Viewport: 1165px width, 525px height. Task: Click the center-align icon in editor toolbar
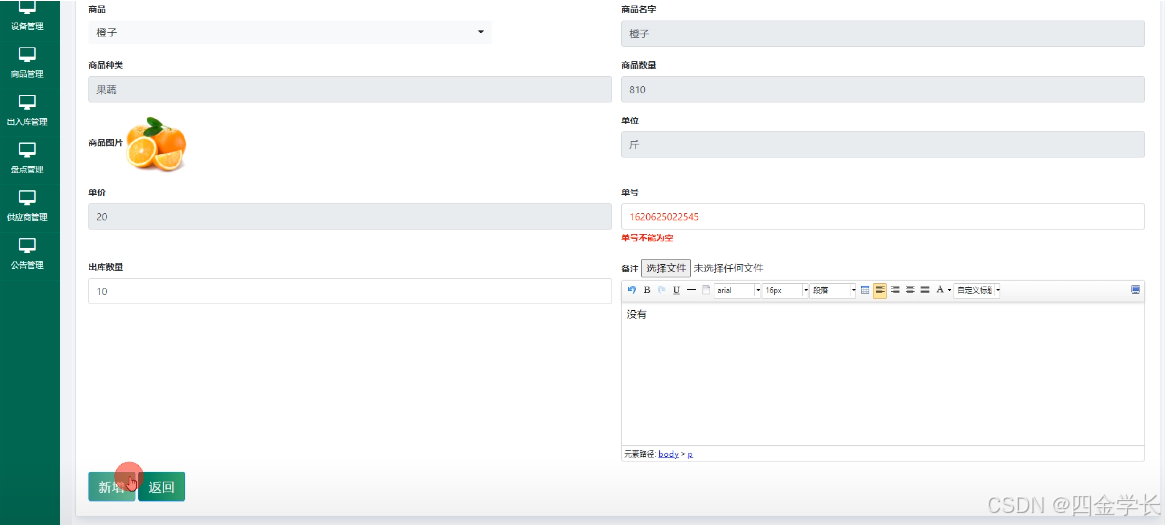point(910,290)
